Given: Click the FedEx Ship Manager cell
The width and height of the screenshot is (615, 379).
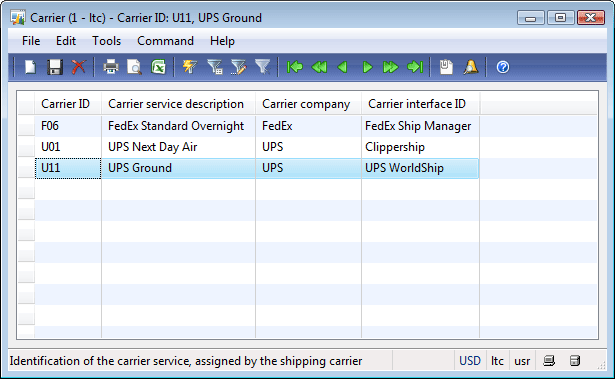Looking at the screenshot, I should tap(420, 126).
